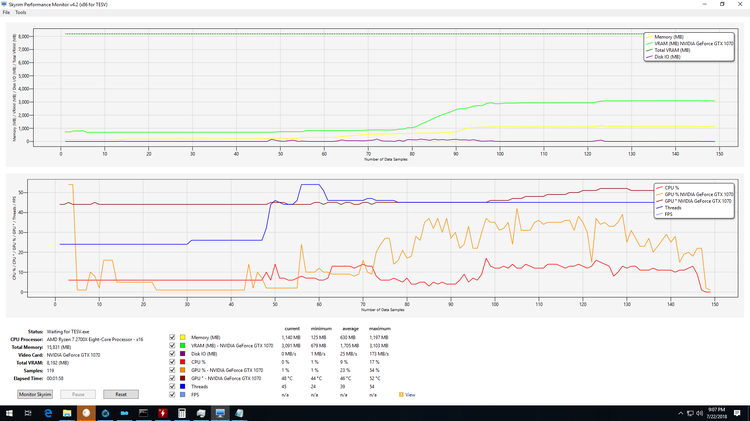This screenshot has height=421, width=750.
Task: Open the Action Center notifications icon
Action: [x=737, y=413]
